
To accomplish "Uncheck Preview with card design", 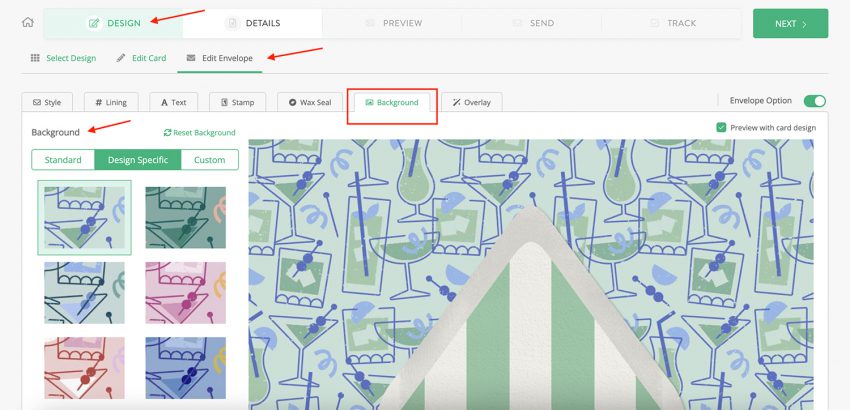I will click(x=721, y=128).
